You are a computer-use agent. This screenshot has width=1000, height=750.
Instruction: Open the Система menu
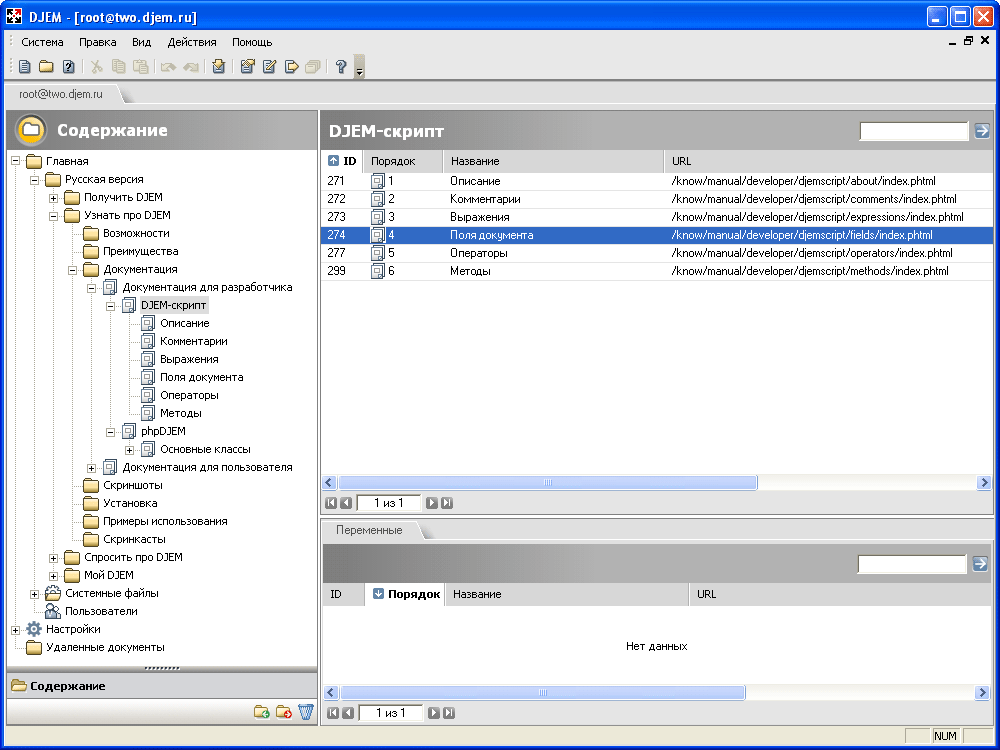(x=42, y=42)
